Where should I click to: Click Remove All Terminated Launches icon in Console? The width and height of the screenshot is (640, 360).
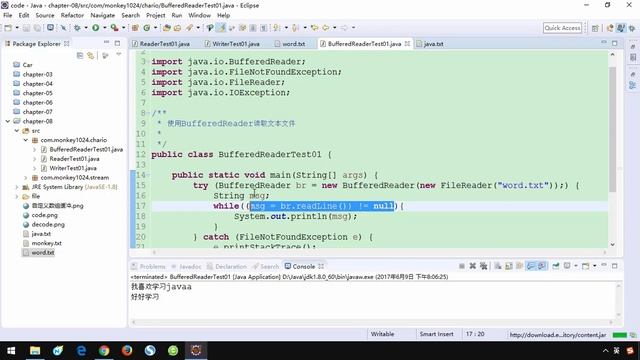484,266
